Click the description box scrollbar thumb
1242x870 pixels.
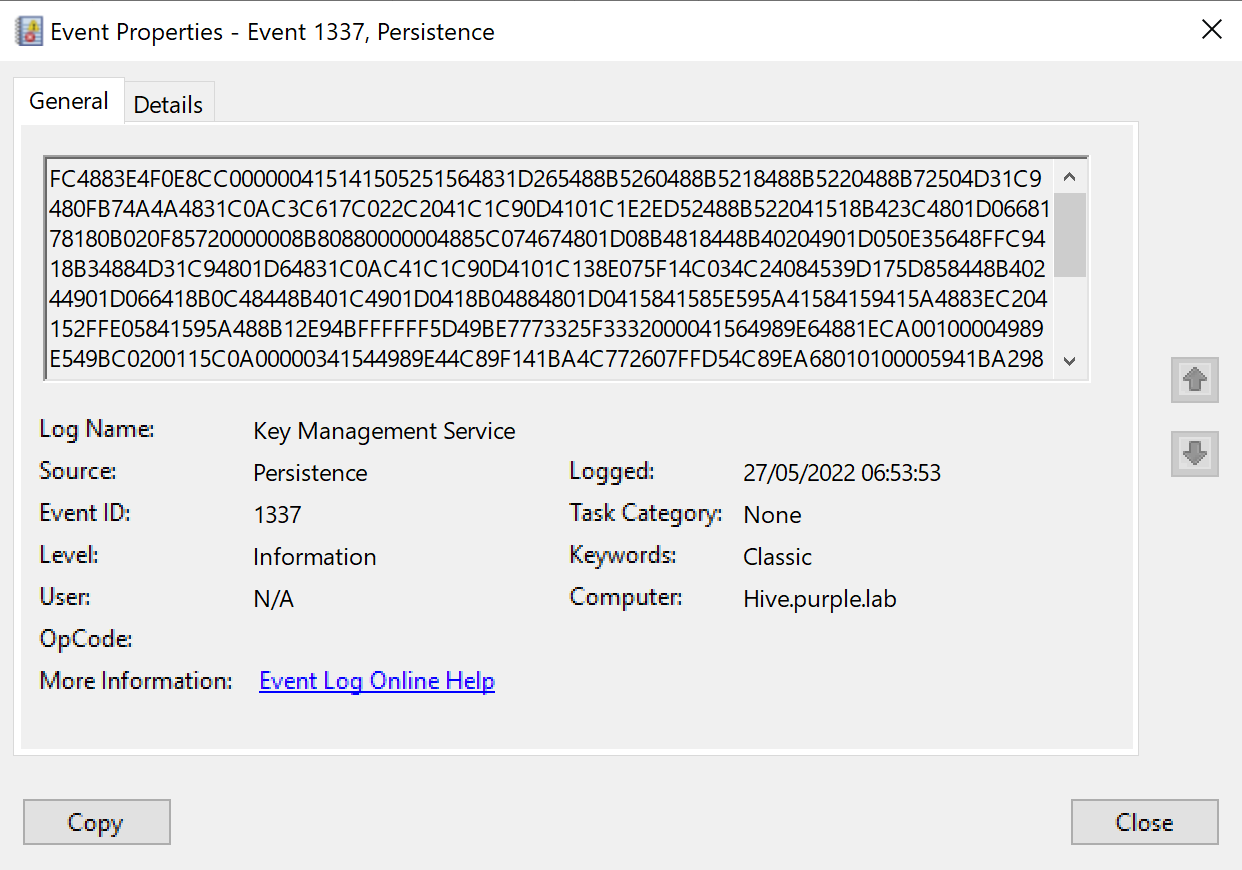[1069, 235]
